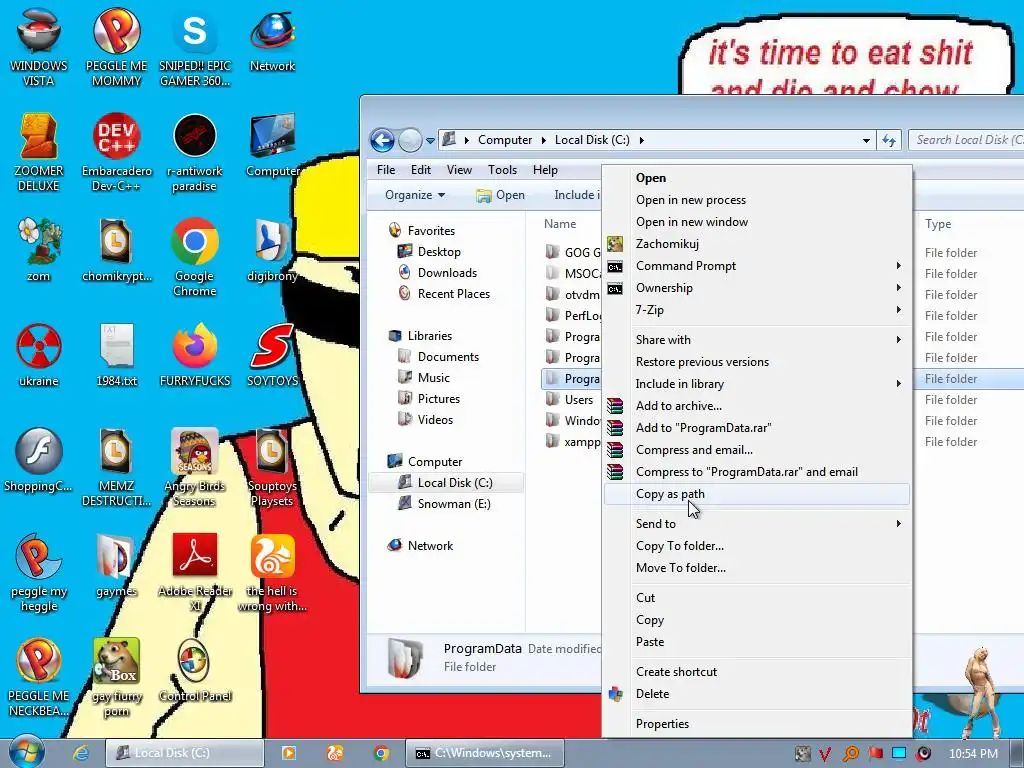Select the MEMZ DESTRUCTI... desktop icon
The image size is (1024, 768).
point(116,467)
